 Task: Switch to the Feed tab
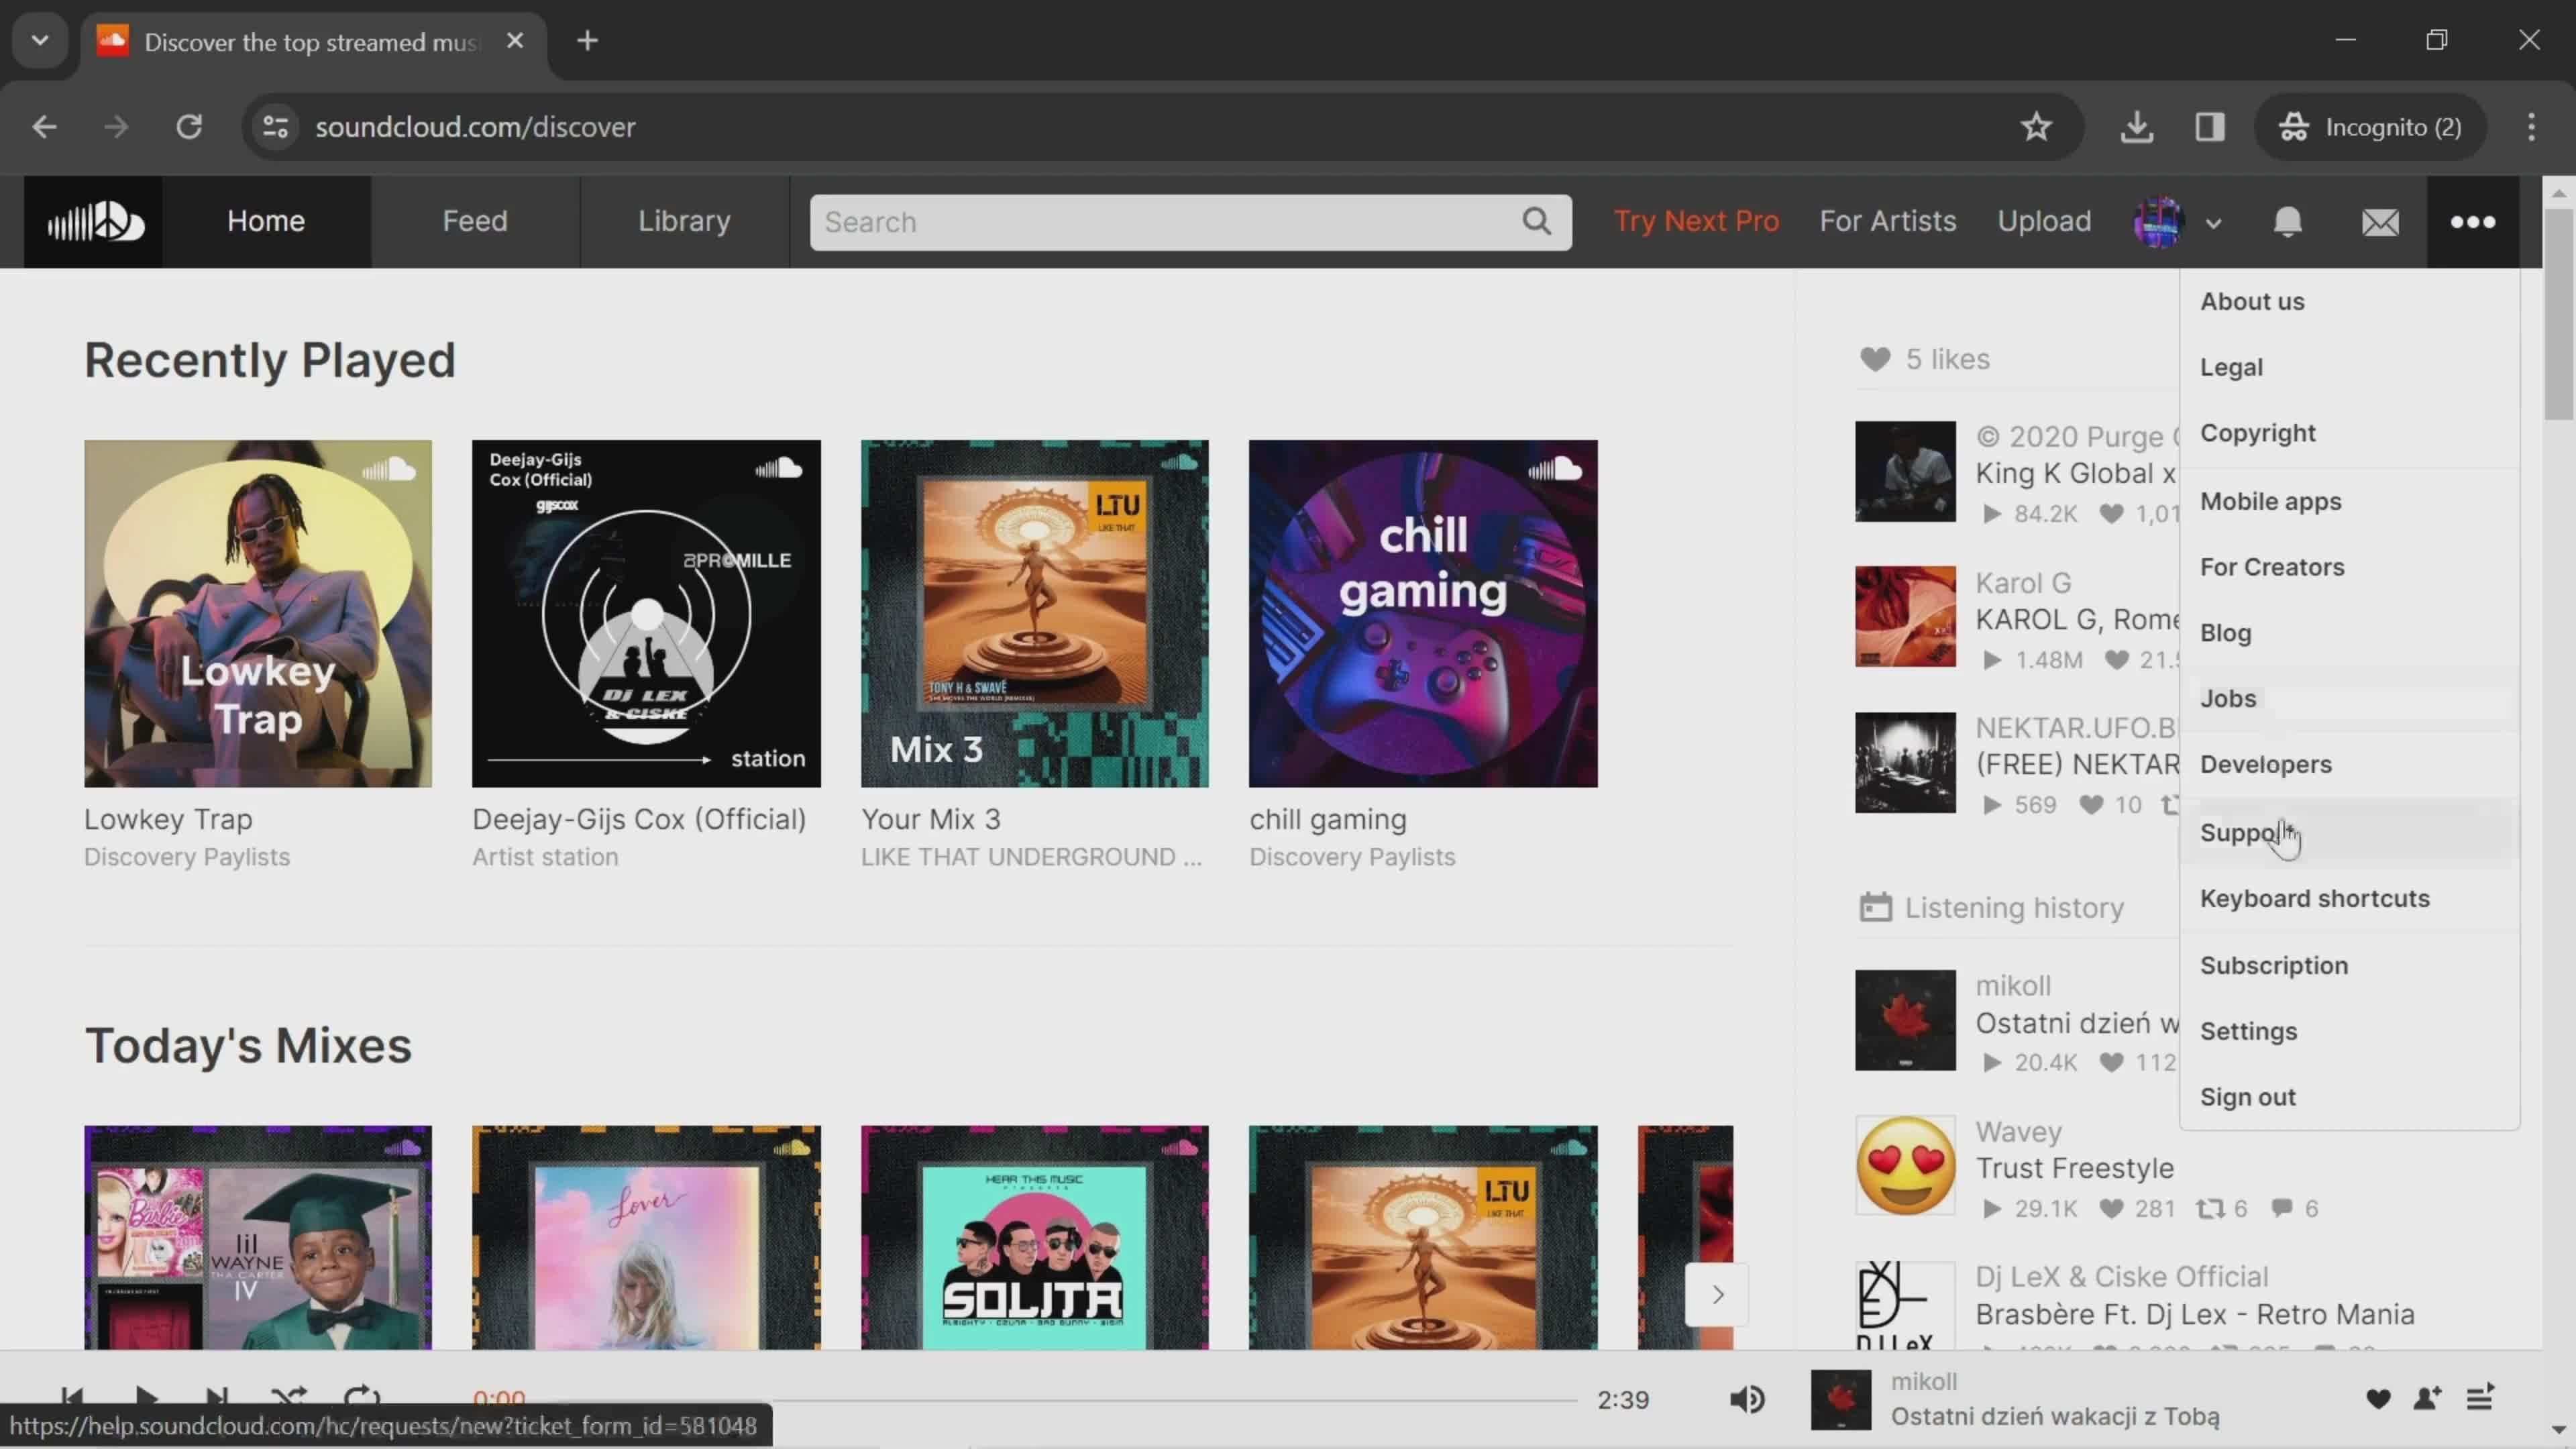pyautogui.click(x=475, y=221)
